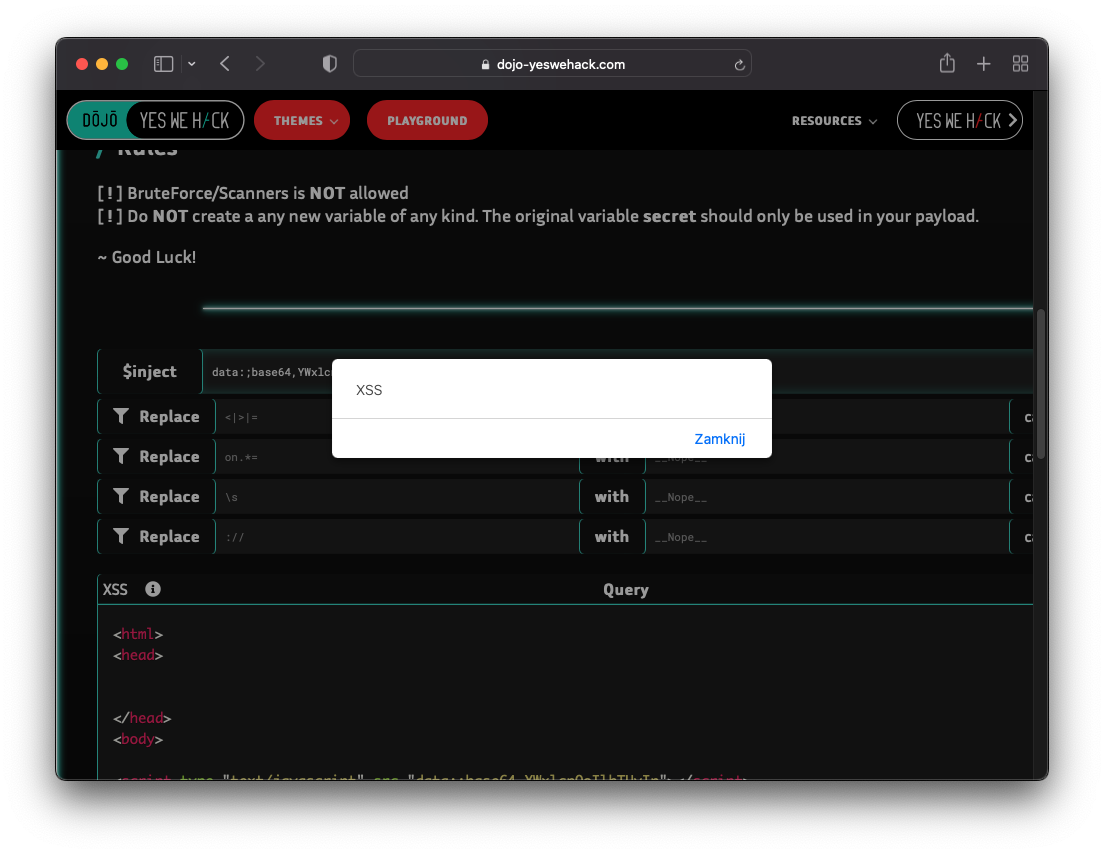The width and height of the screenshot is (1104, 854).
Task: Click the page vertical scrollbar
Action: coord(1041,384)
